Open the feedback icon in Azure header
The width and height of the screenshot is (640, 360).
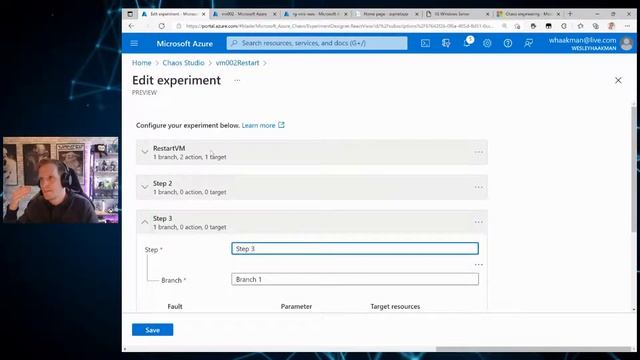click(x=528, y=43)
